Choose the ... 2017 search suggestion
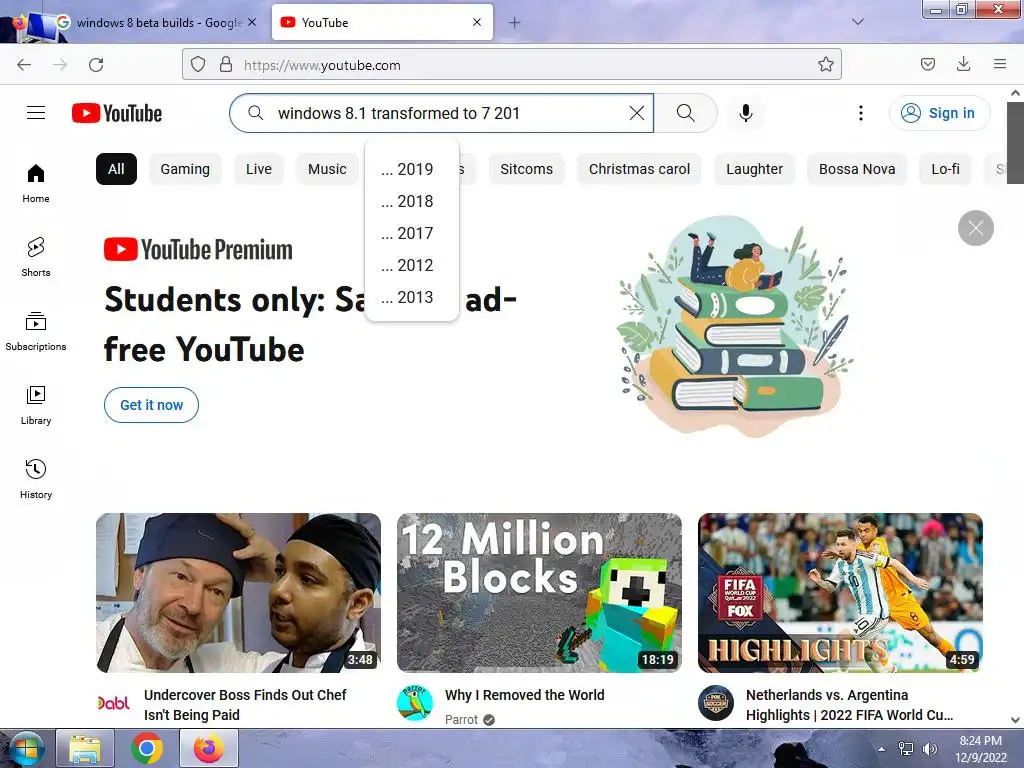Viewport: 1024px width, 768px height. tap(411, 233)
